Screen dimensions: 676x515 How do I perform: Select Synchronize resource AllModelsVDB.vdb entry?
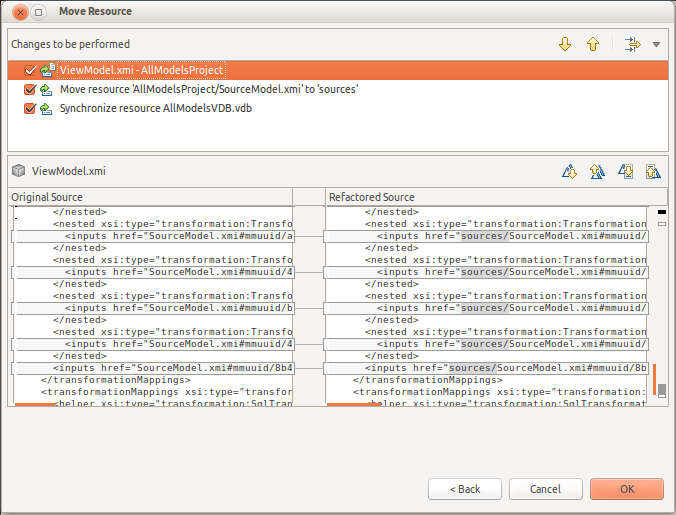pyautogui.click(x=155, y=107)
